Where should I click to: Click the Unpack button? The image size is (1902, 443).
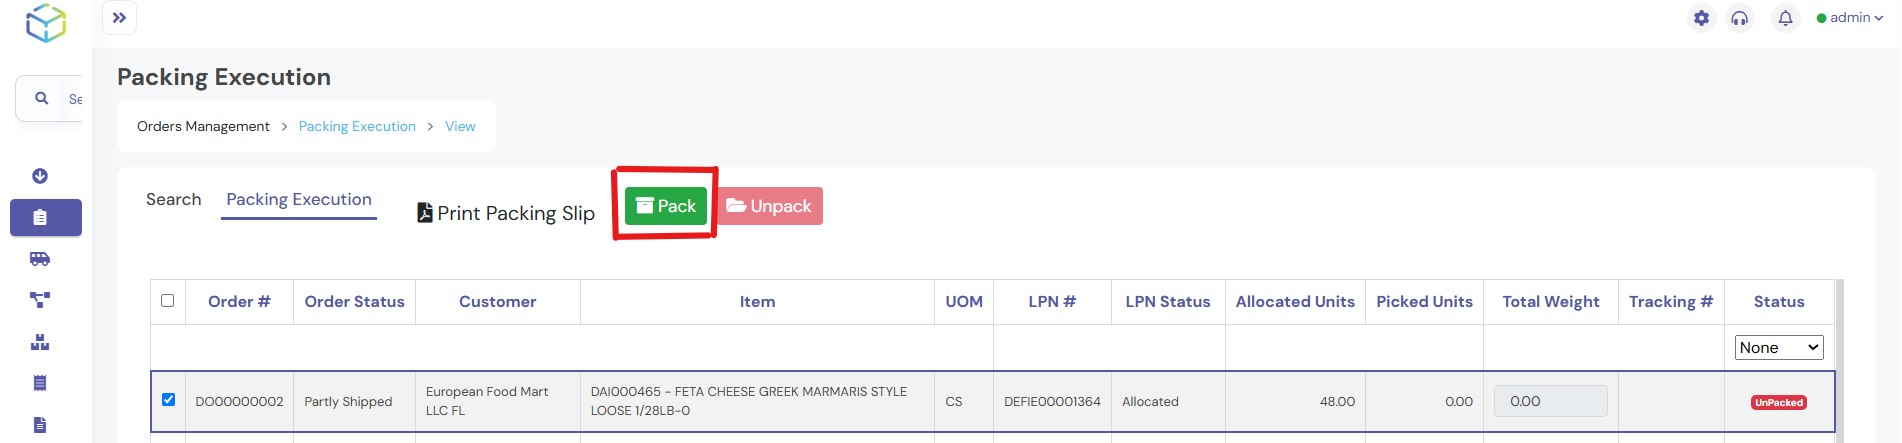tap(769, 206)
